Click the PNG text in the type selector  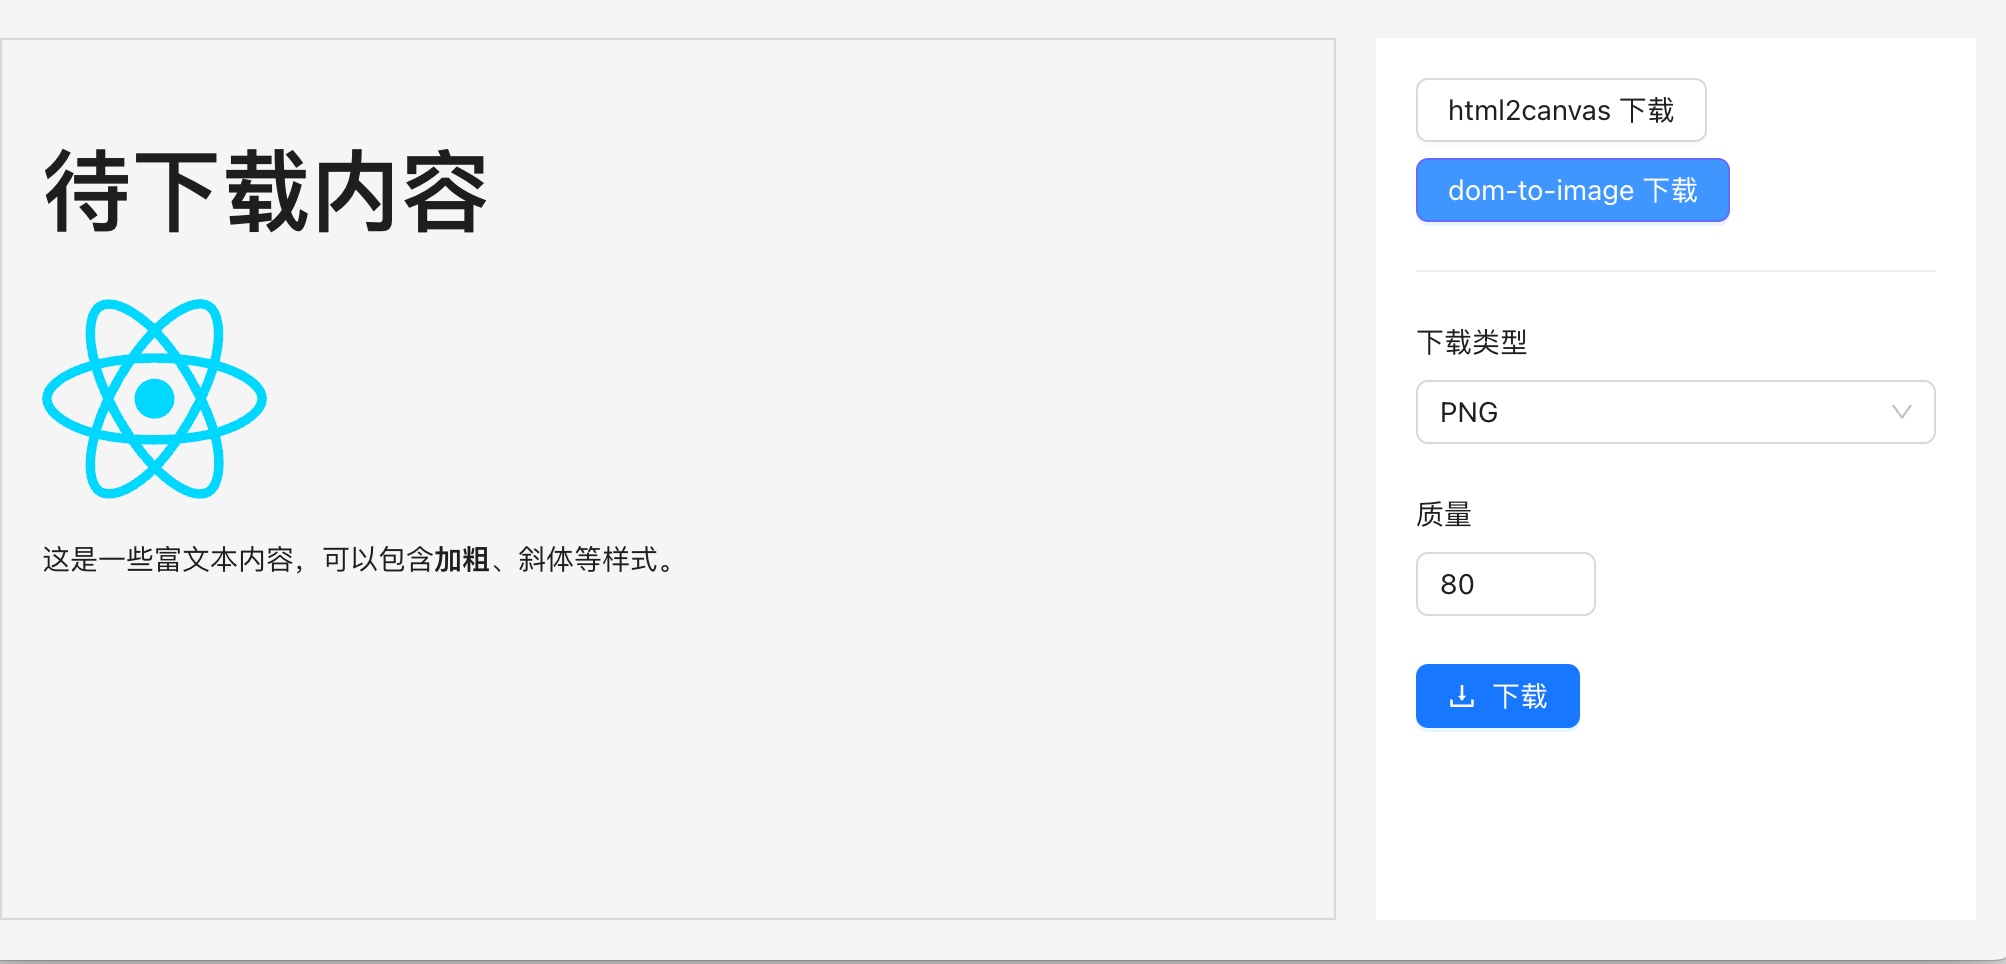pyautogui.click(x=1469, y=412)
